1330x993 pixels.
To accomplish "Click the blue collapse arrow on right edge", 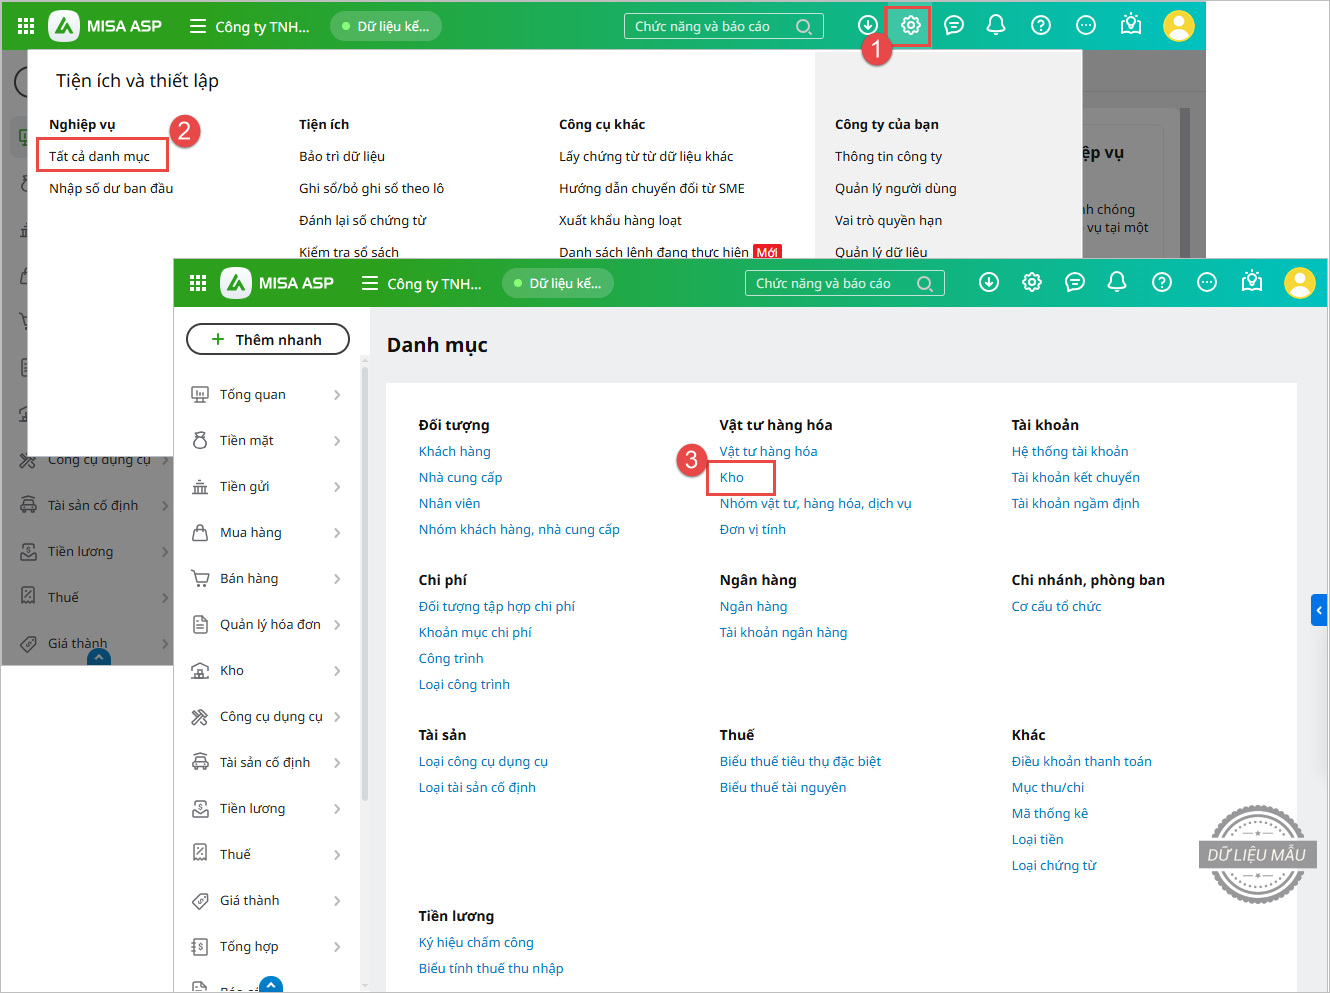I will point(1319,610).
